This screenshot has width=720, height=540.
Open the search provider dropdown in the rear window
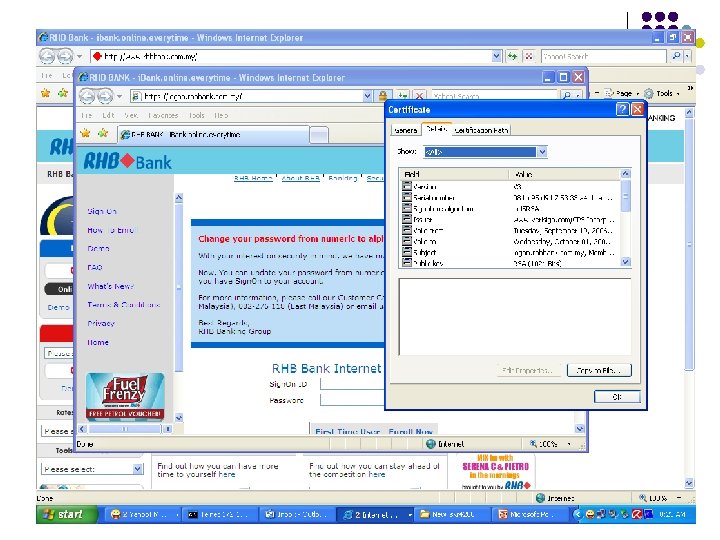point(687,56)
